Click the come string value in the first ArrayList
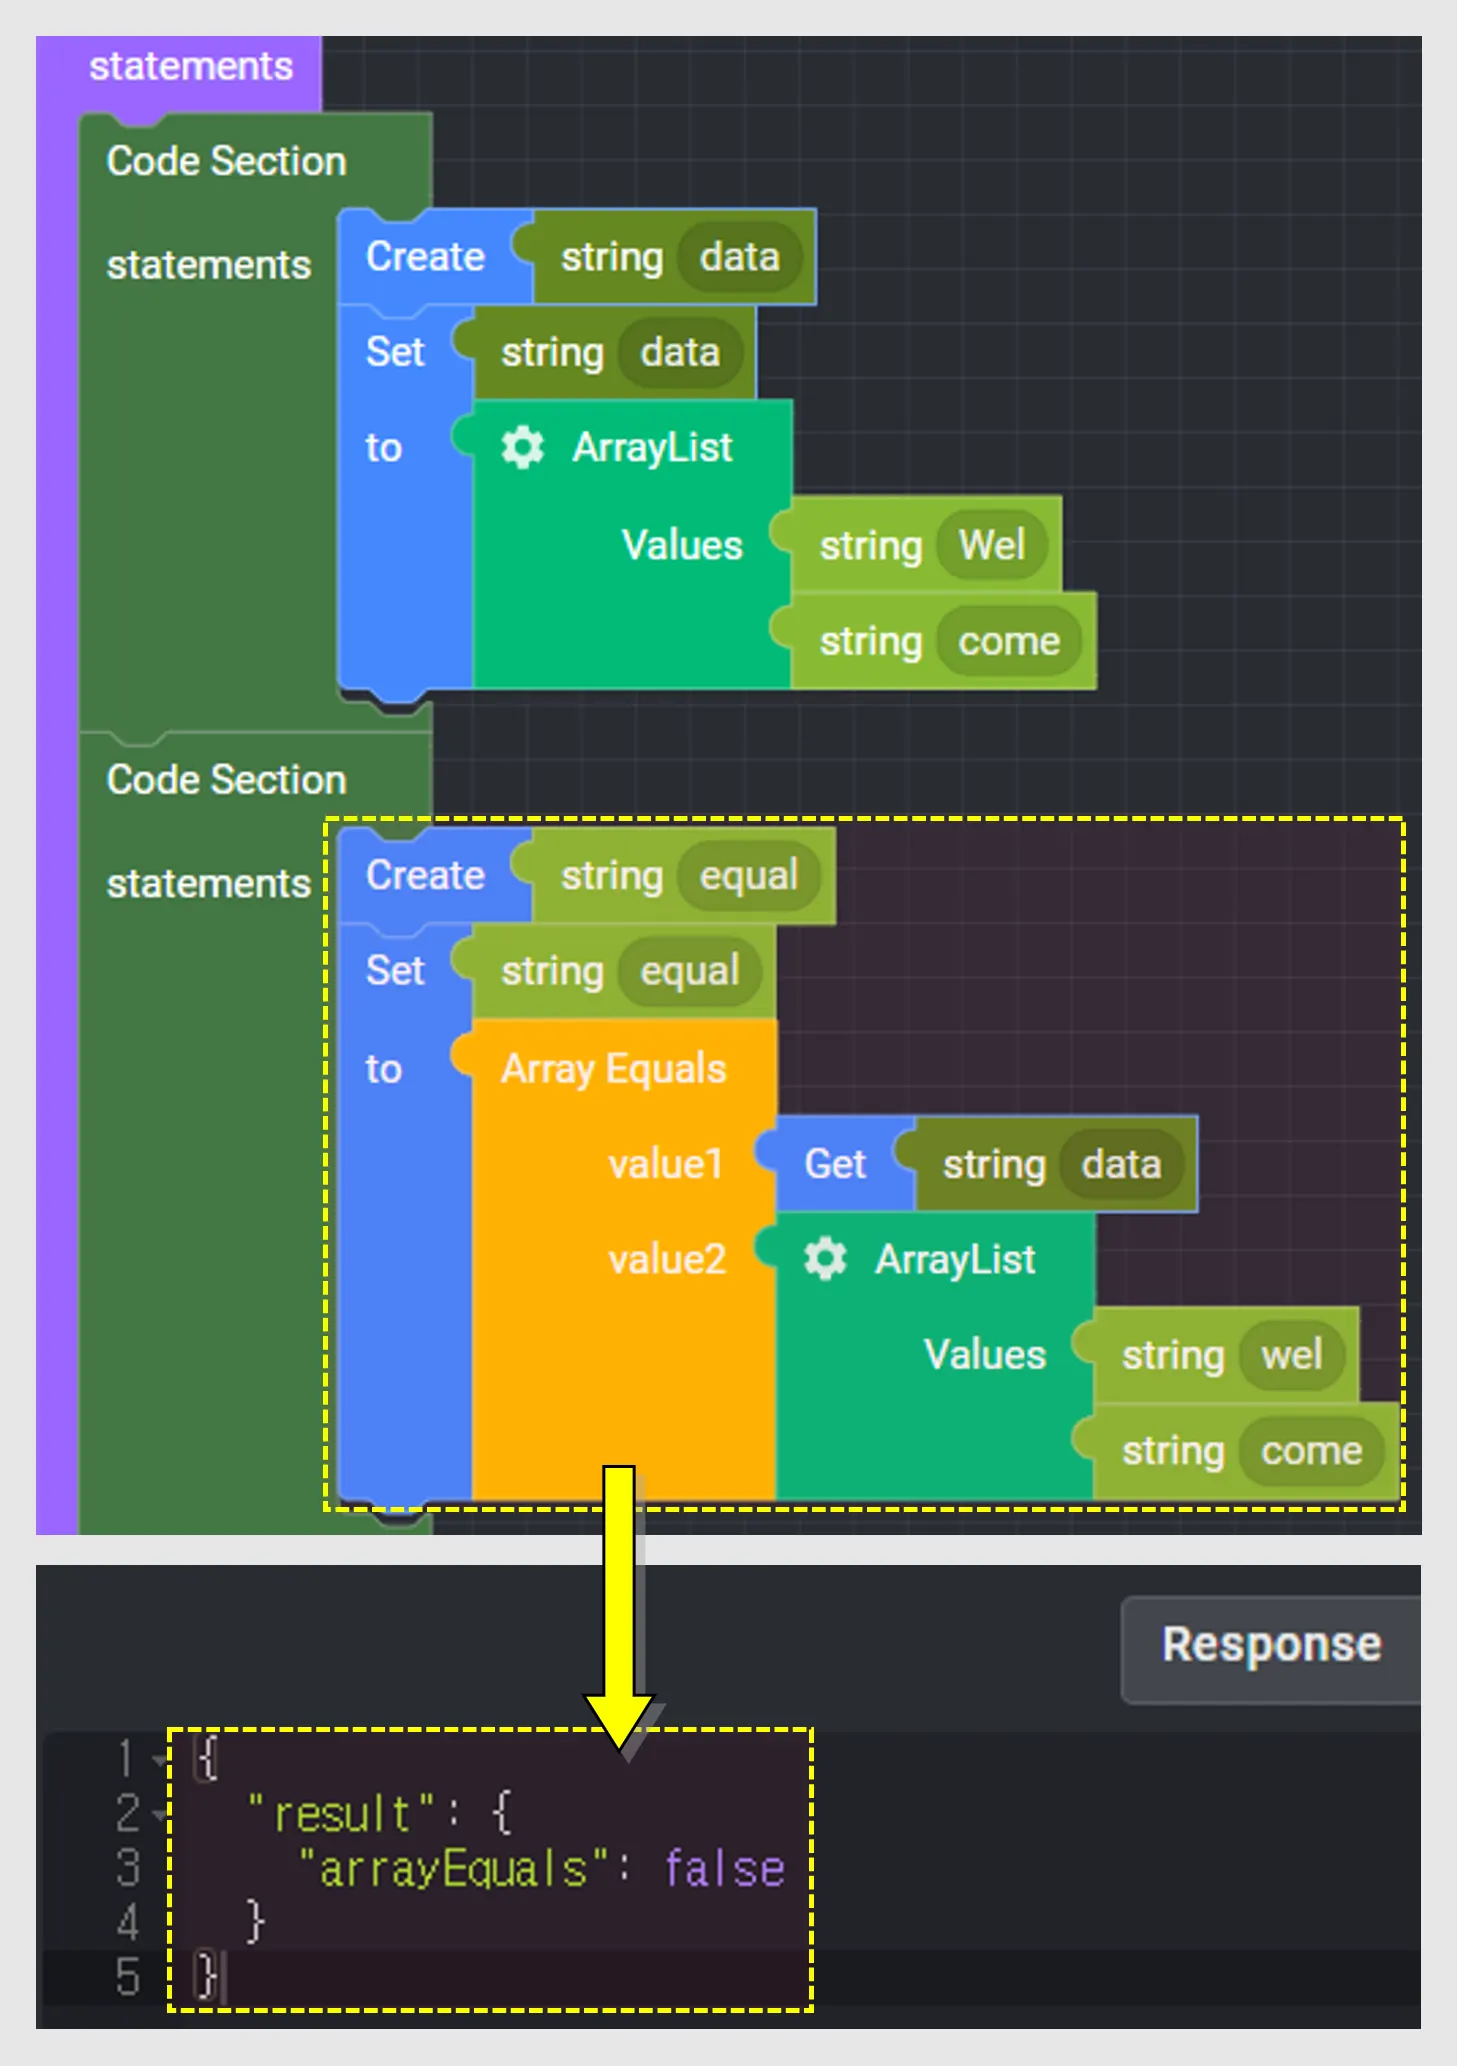This screenshot has width=1457, height=2066. (x=1009, y=641)
